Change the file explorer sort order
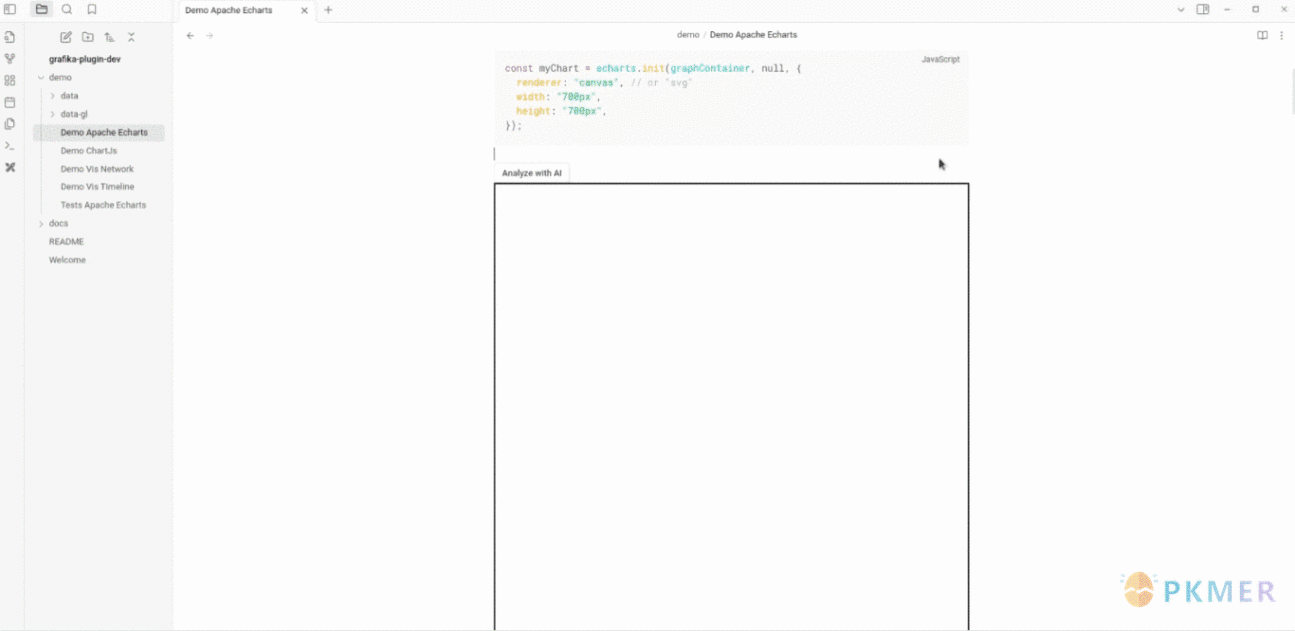The image size is (1295, 631). pyautogui.click(x=109, y=37)
